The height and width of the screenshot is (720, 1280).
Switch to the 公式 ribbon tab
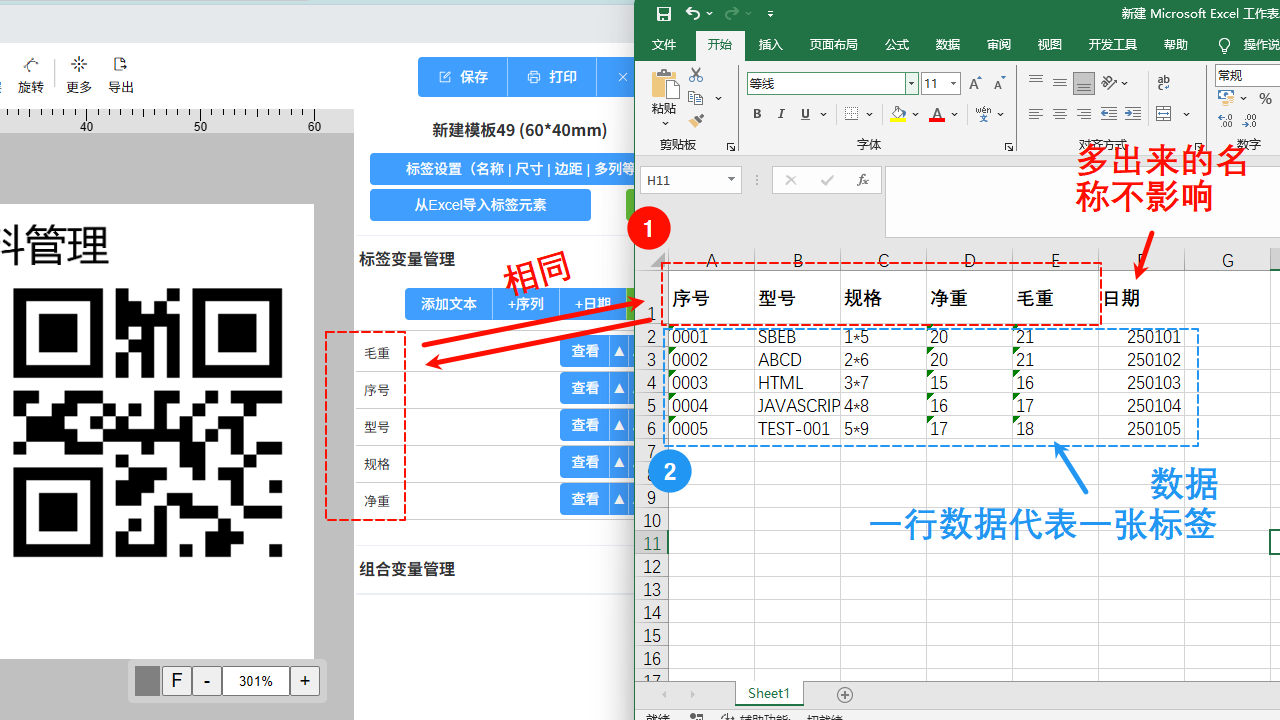pos(897,45)
